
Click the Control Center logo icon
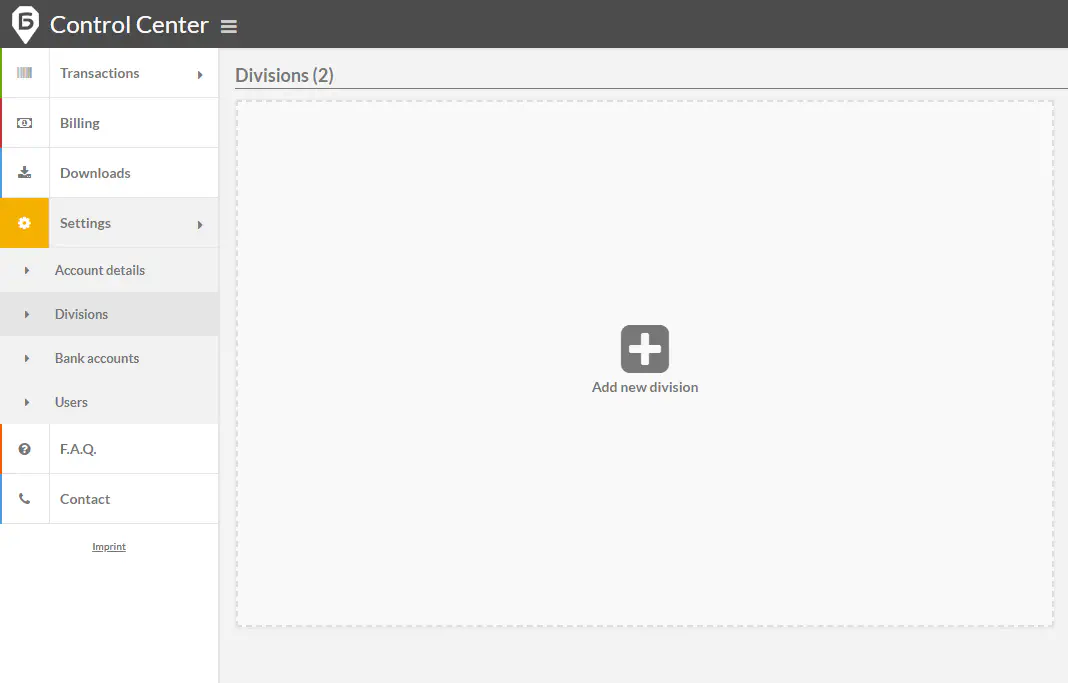(25, 24)
